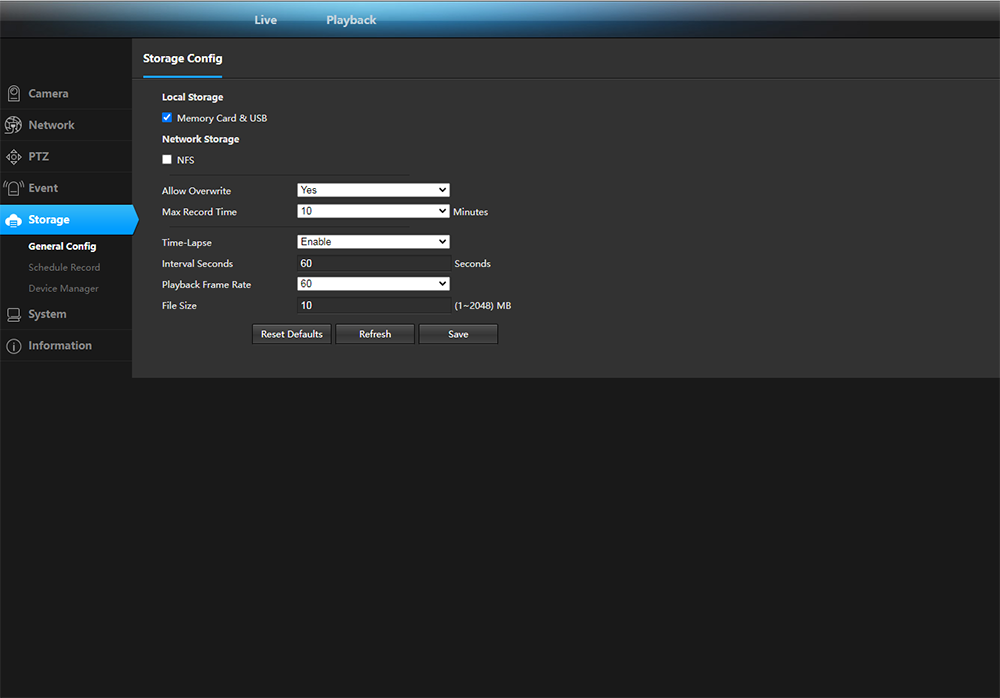Focus the Interval Seconds input field
Viewport: 1000px width, 698px height.
coord(373,264)
